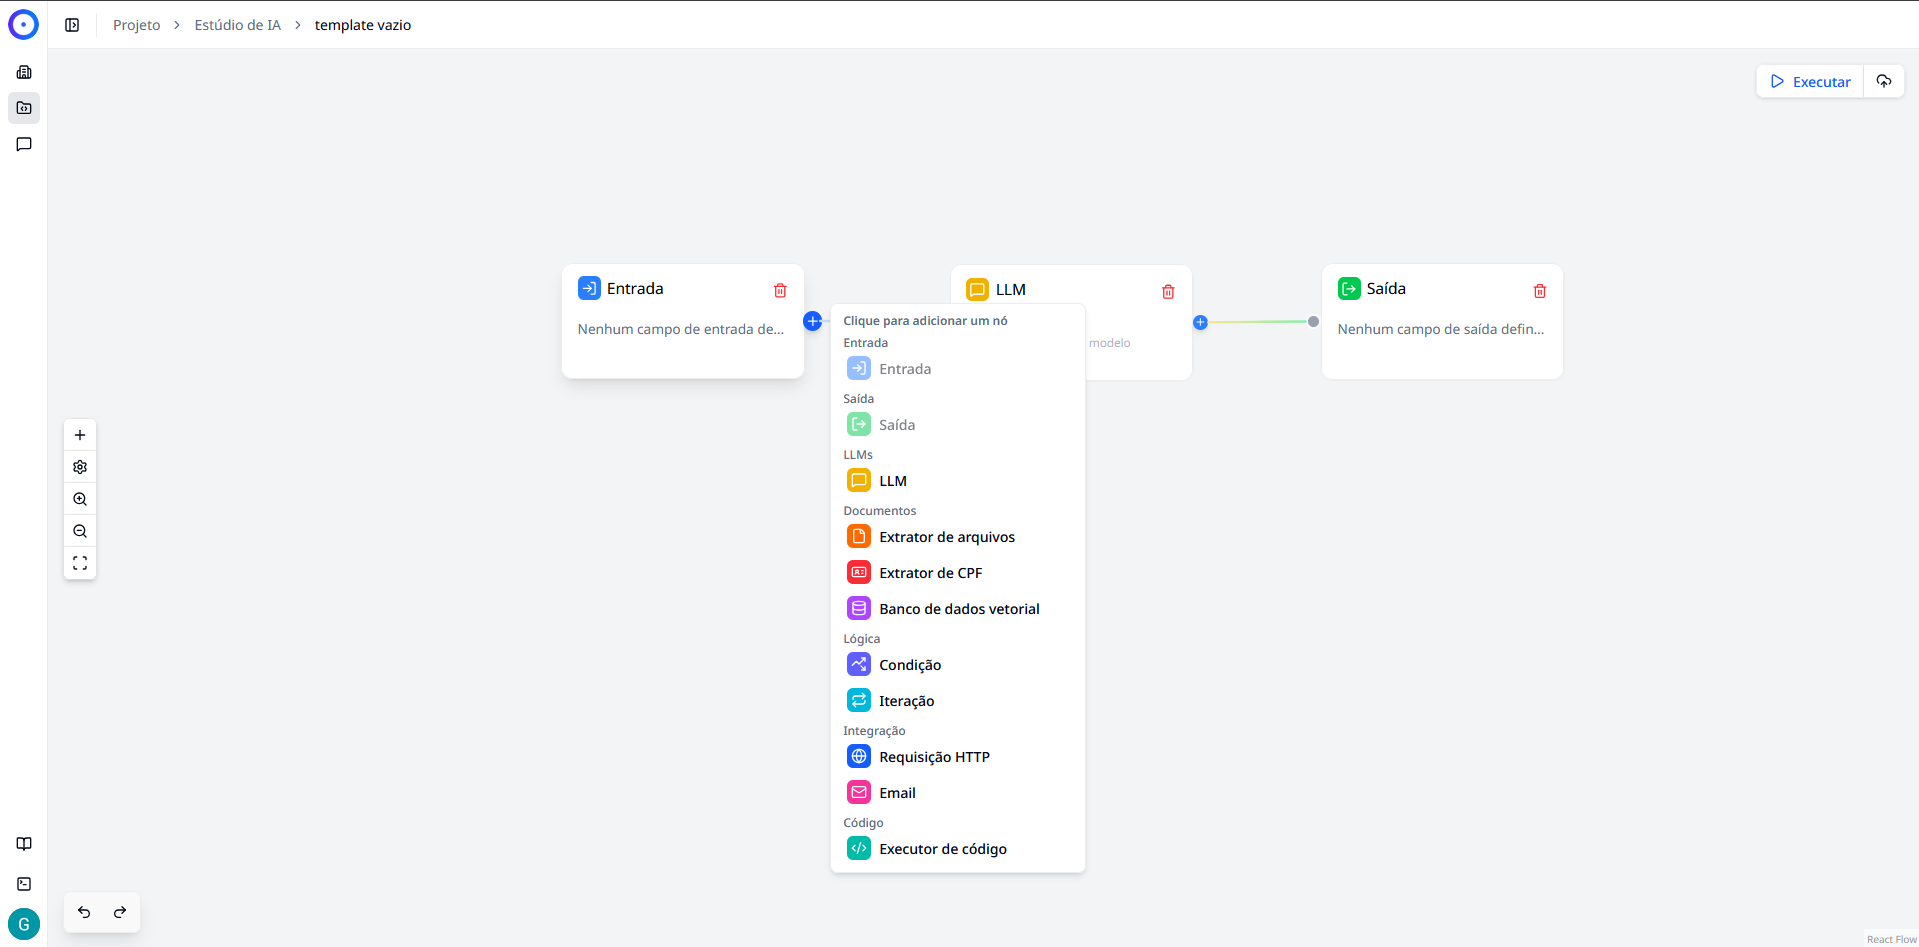The width and height of the screenshot is (1919, 947).
Task: Delete the Entrada node with trash icon
Action: [780, 291]
